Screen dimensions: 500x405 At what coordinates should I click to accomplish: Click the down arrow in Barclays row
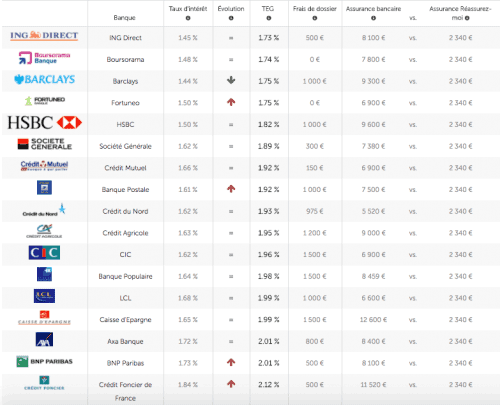click(231, 80)
